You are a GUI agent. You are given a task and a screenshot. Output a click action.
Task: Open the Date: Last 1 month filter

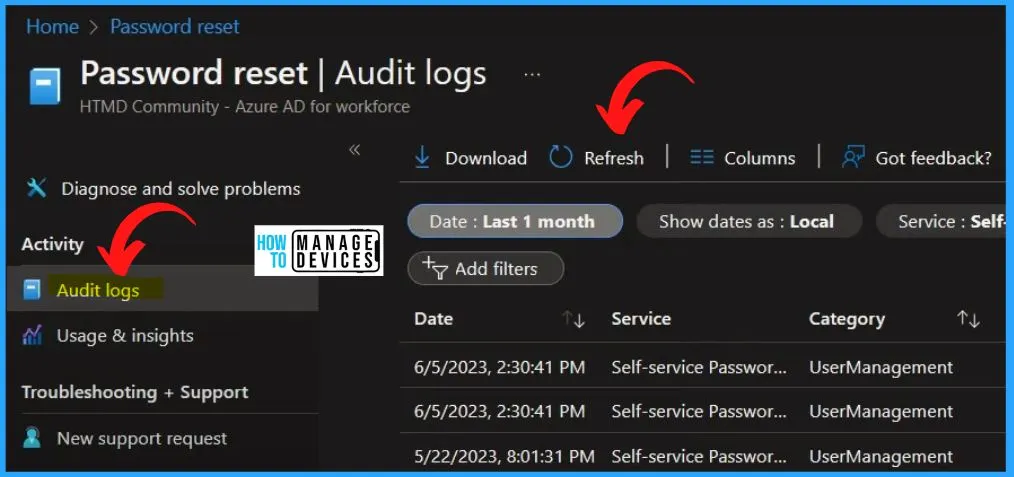click(515, 221)
